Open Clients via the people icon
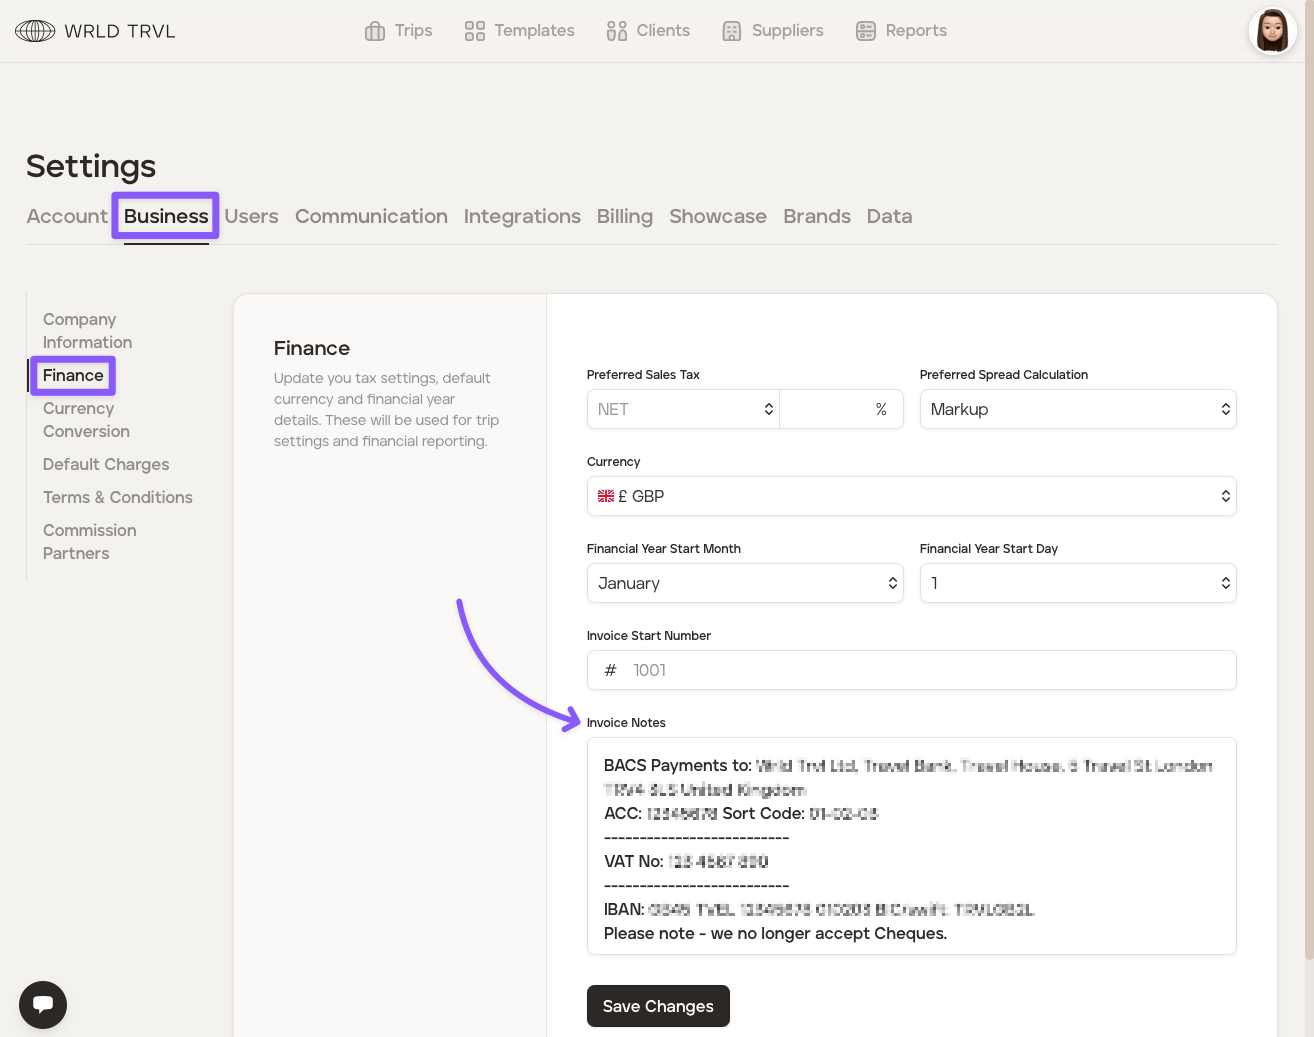 coord(616,31)
